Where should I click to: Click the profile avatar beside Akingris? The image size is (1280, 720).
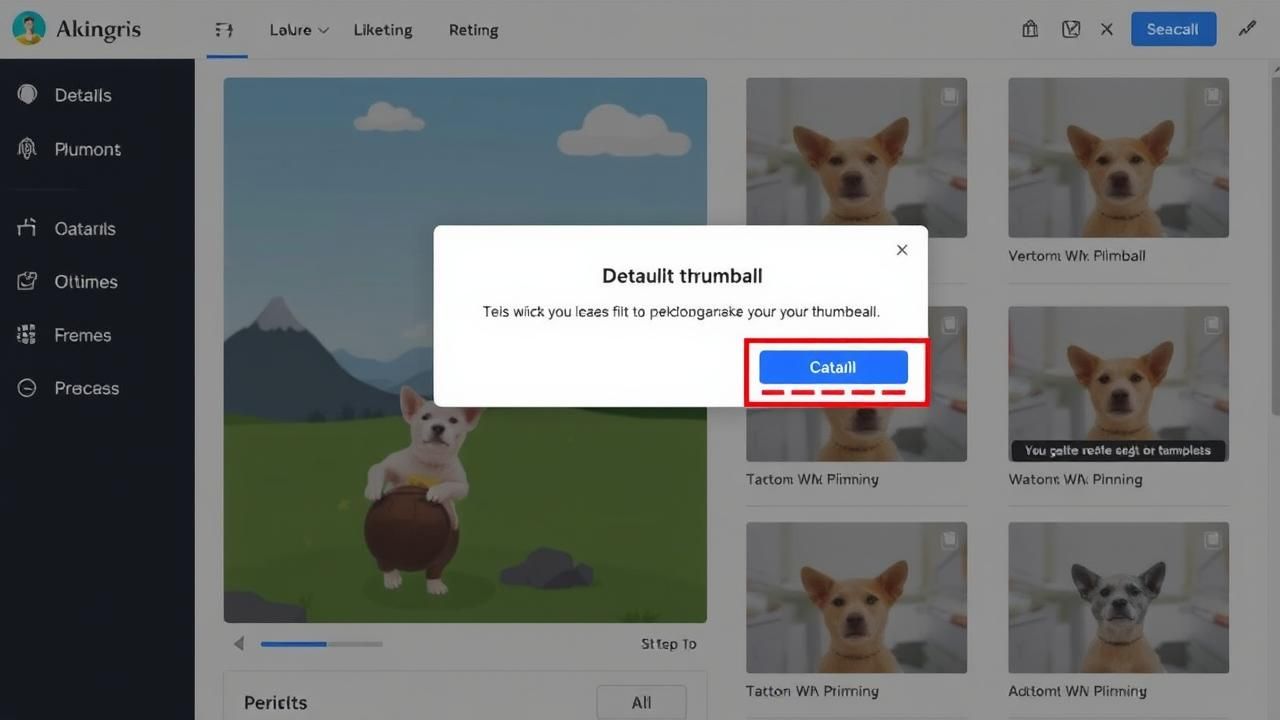tap(28, 29)
